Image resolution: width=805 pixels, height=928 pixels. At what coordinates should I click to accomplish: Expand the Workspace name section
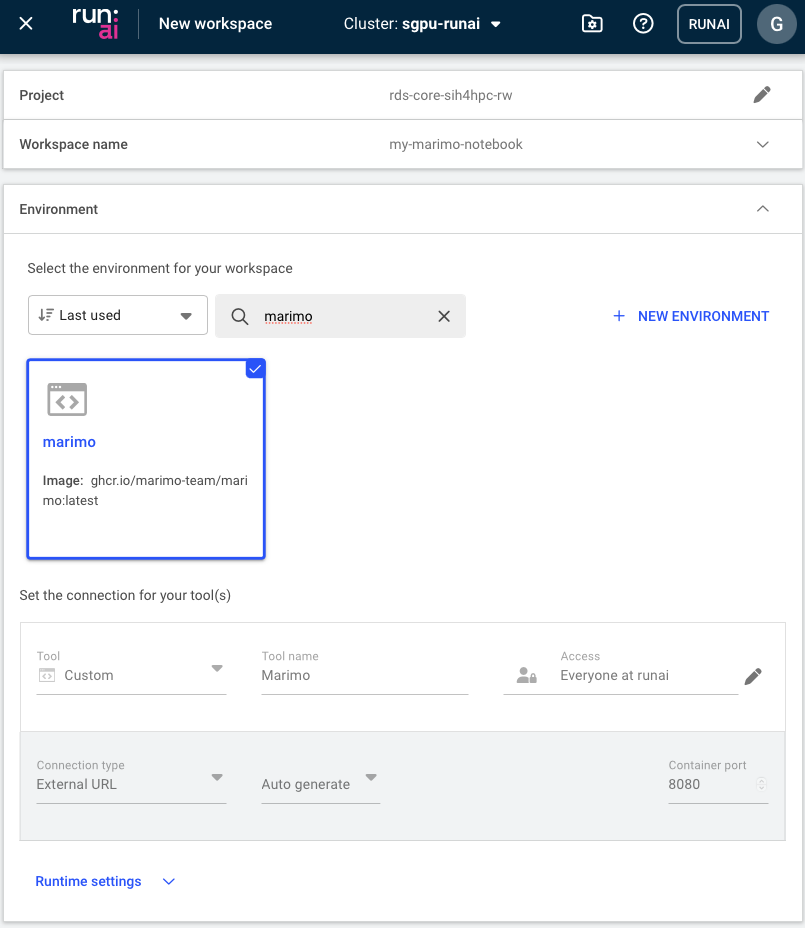tap(762, 144)
